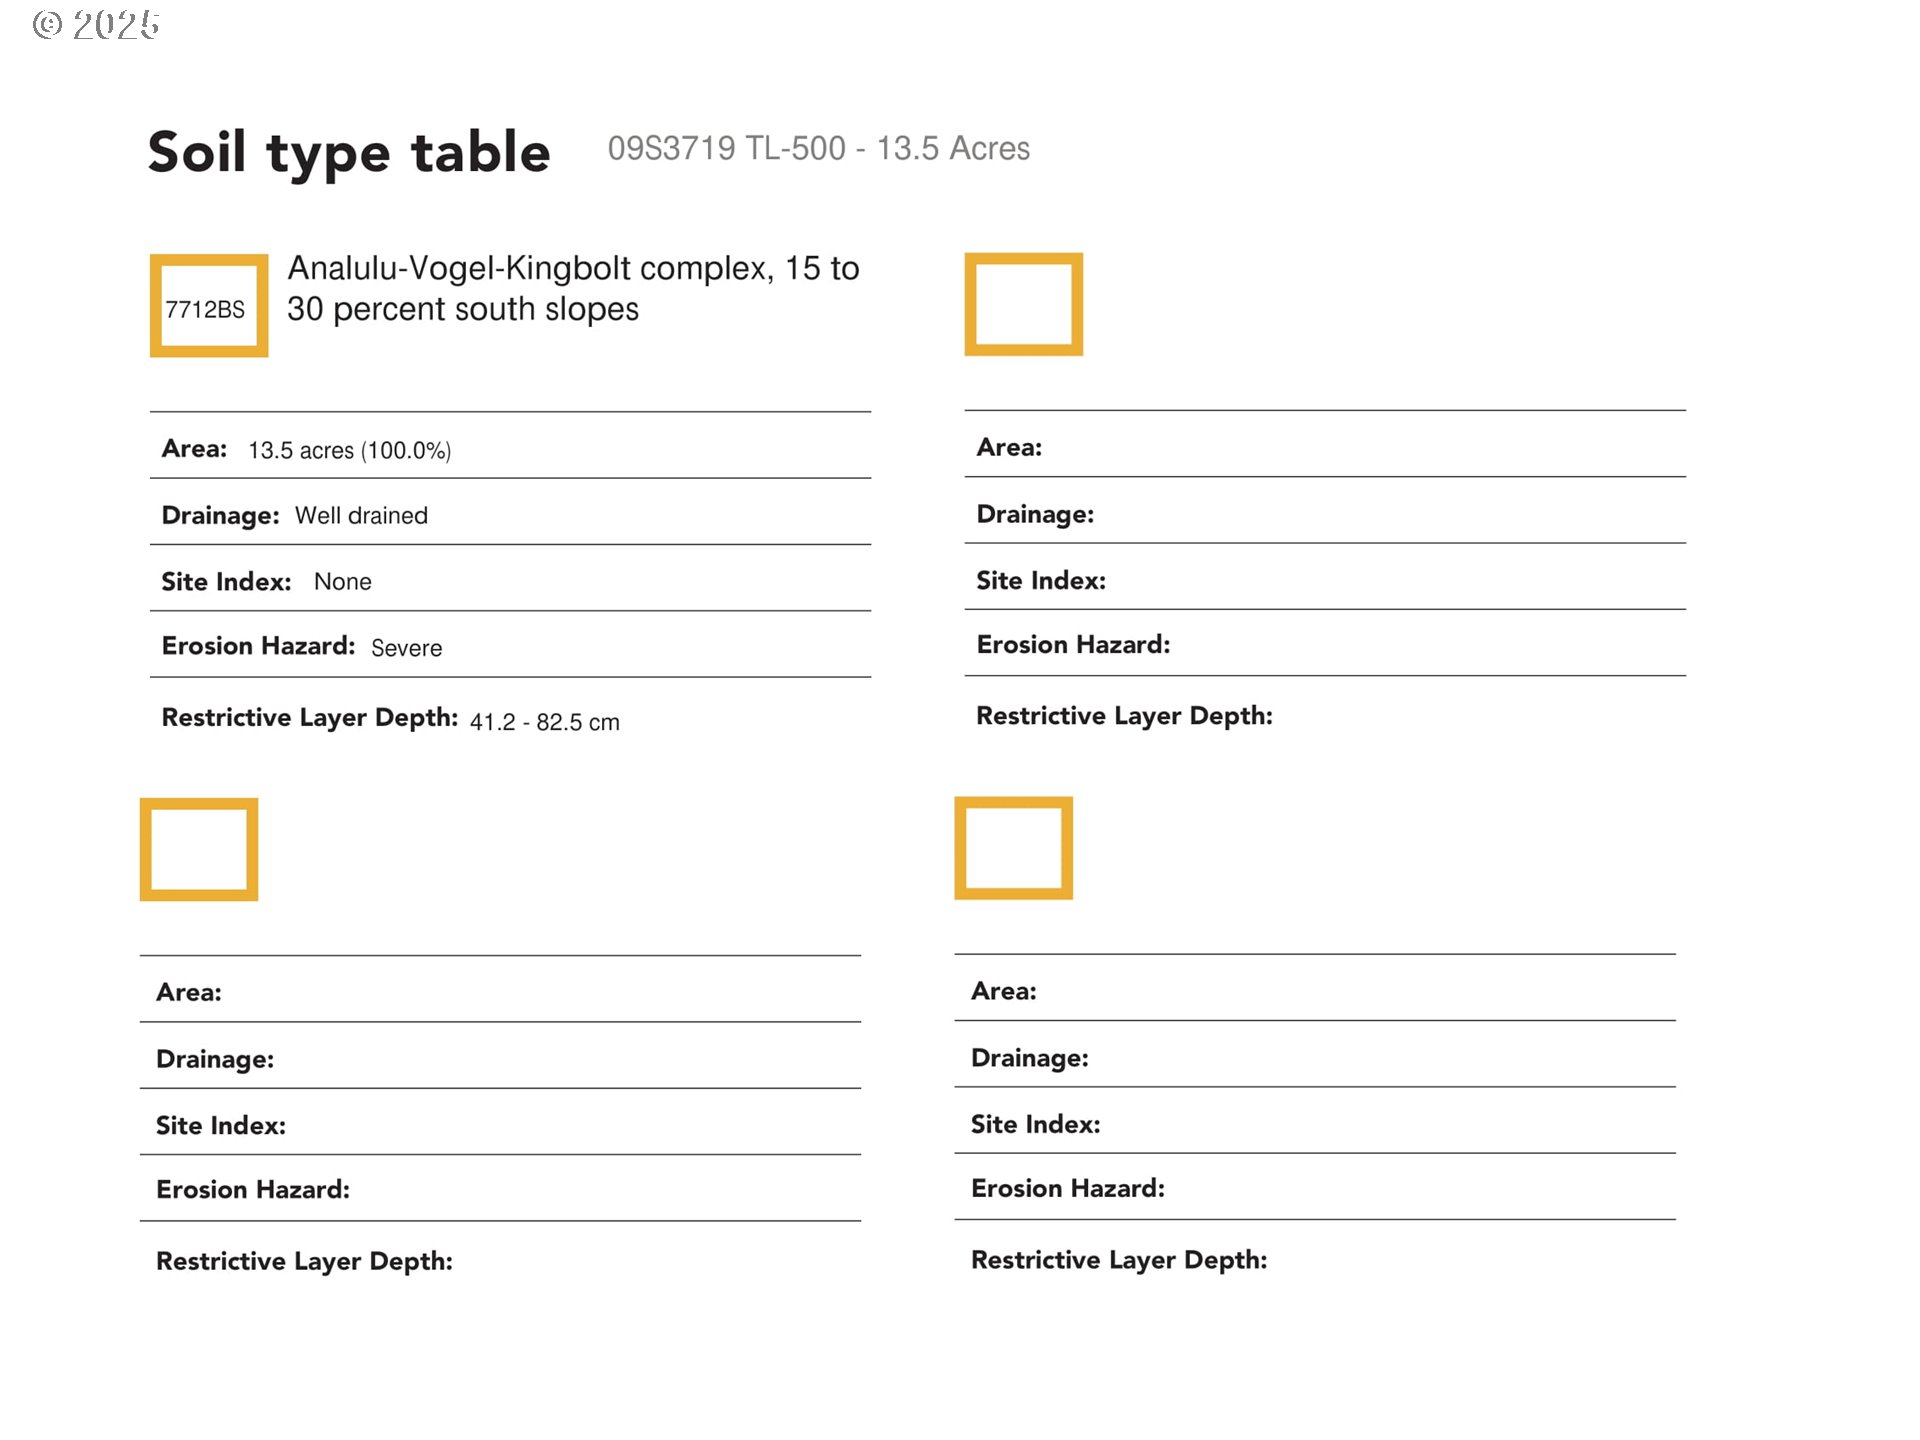This screenshot has width=1920, height=1440.
Task: Click the © 2025 copyright watermark
Action: coord(96,25)
